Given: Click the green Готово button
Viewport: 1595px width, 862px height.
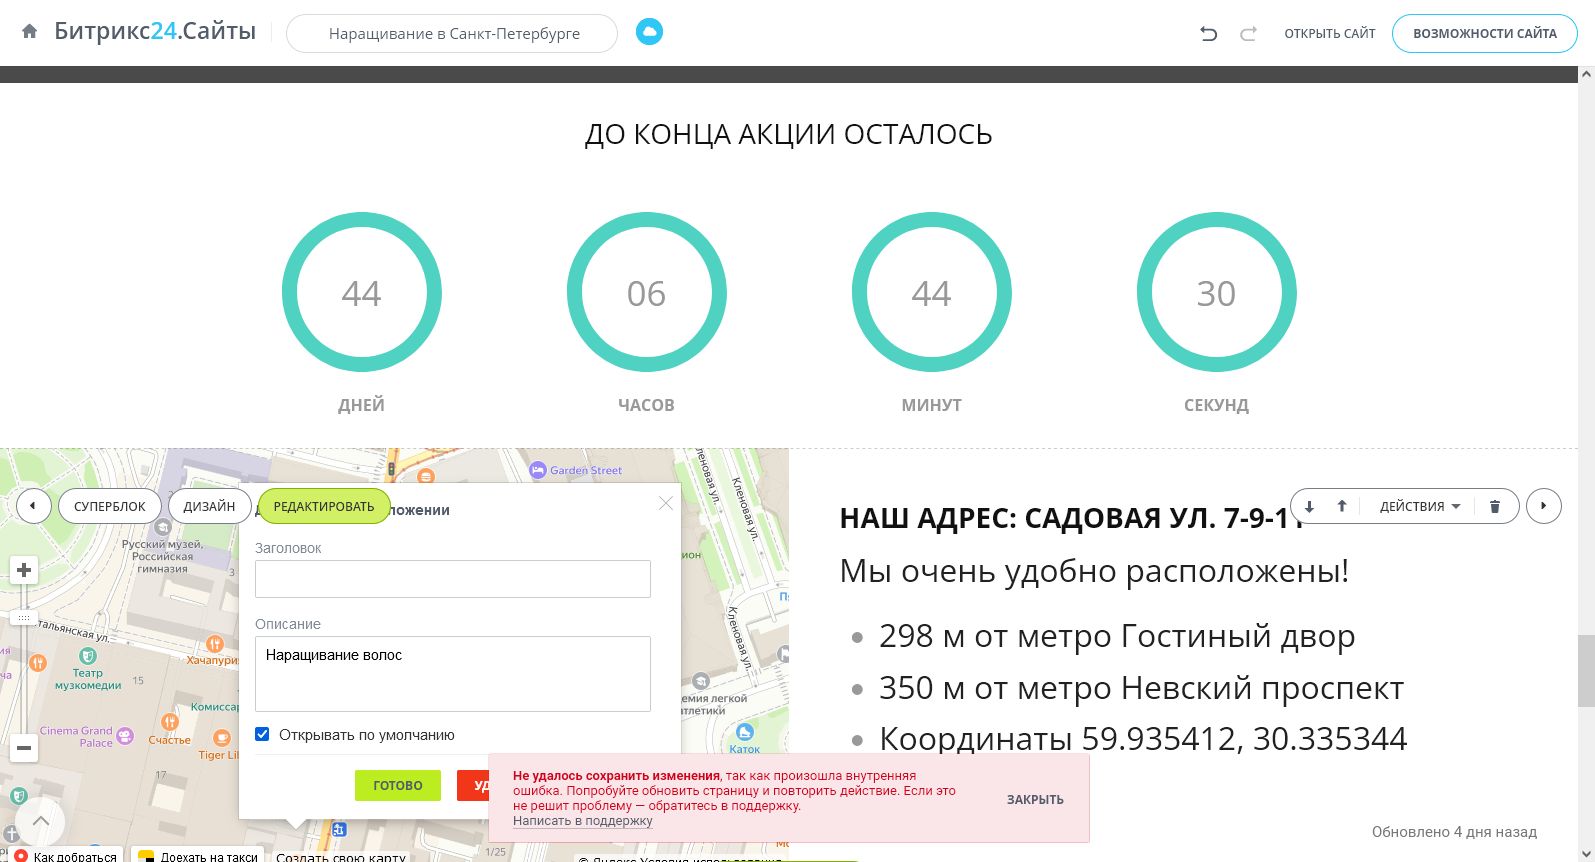Looking at the screenshot, I should 398,785.
